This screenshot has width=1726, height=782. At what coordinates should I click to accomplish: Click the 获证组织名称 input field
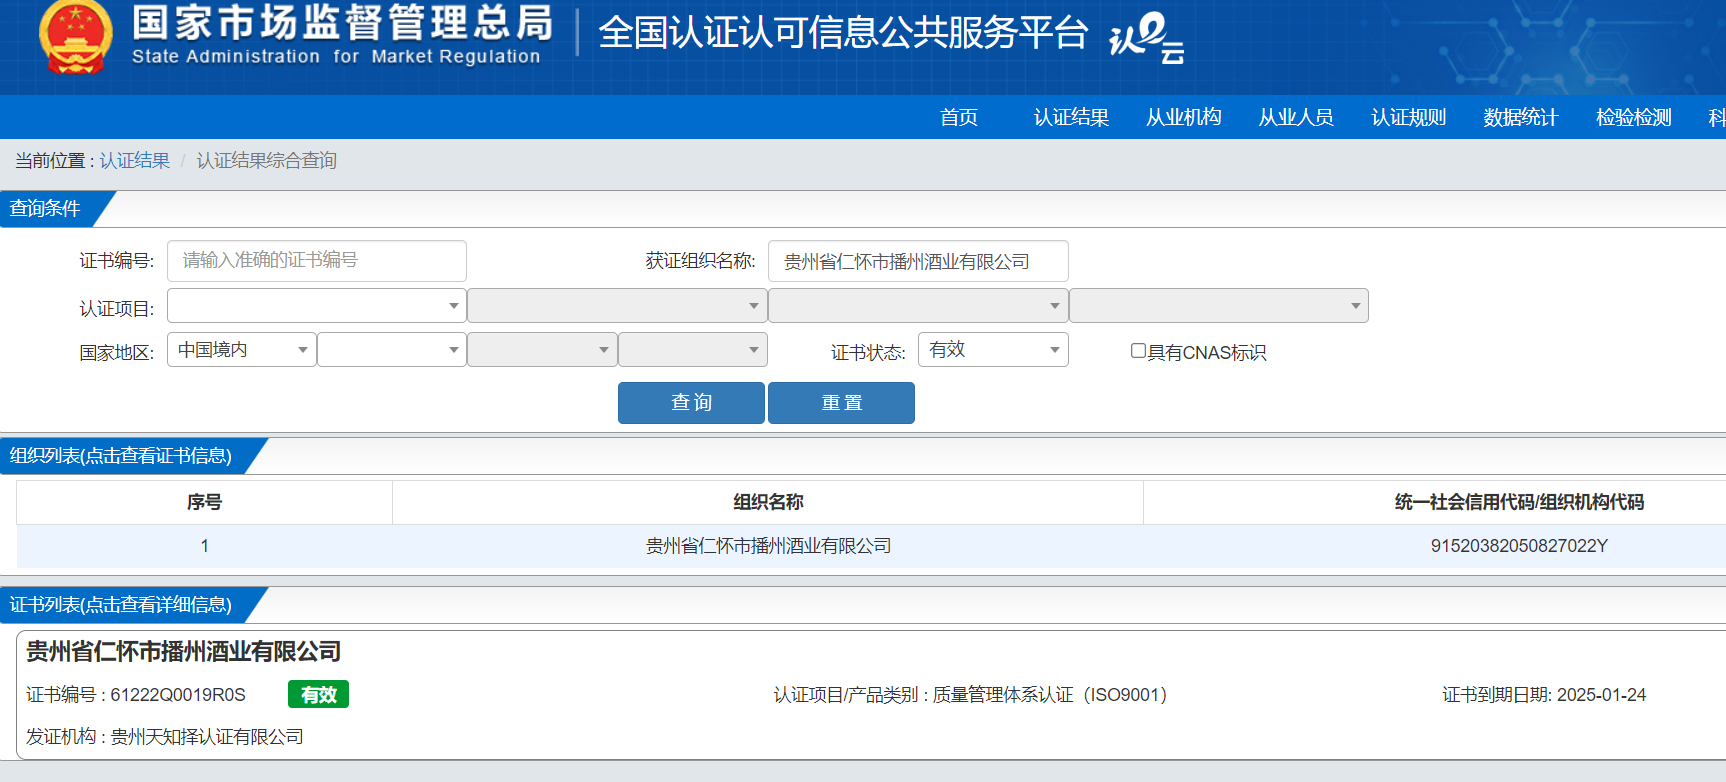pos(918,261)
